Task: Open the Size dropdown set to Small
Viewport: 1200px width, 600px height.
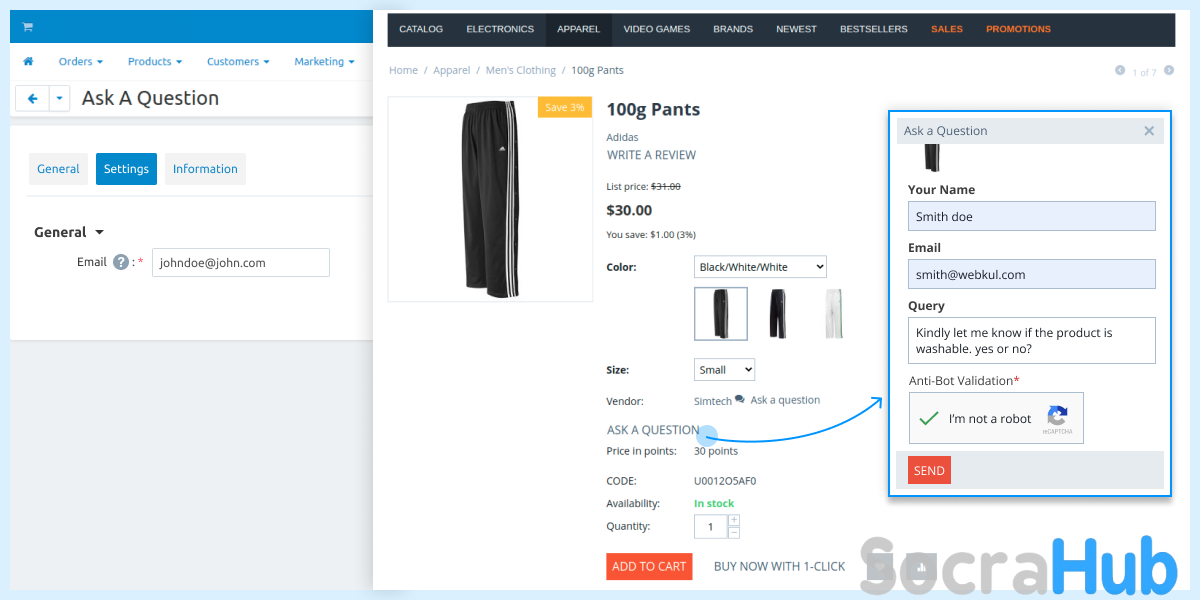Action: [724, 369]
